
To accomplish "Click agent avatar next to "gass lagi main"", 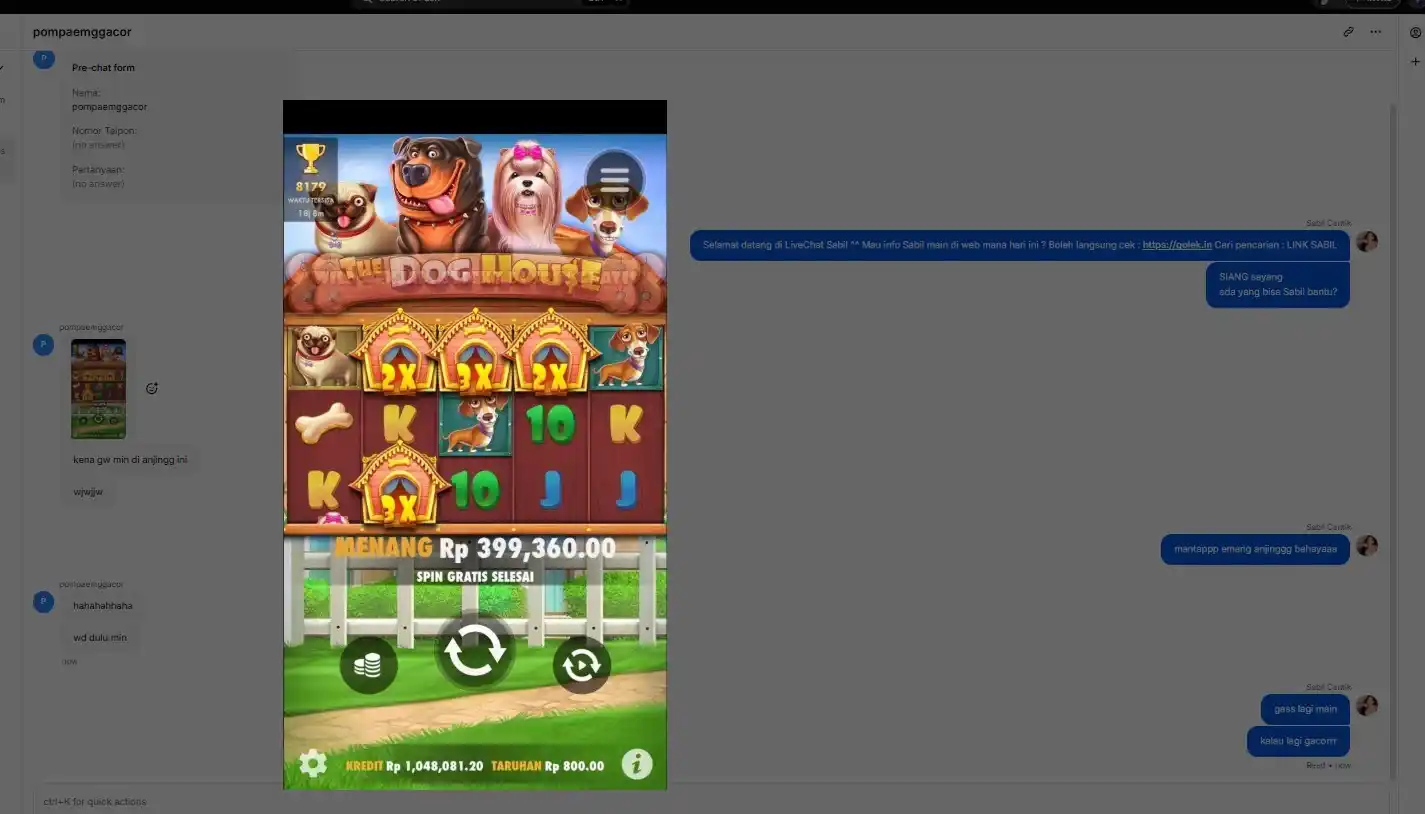I will (x=1367, y=705).
